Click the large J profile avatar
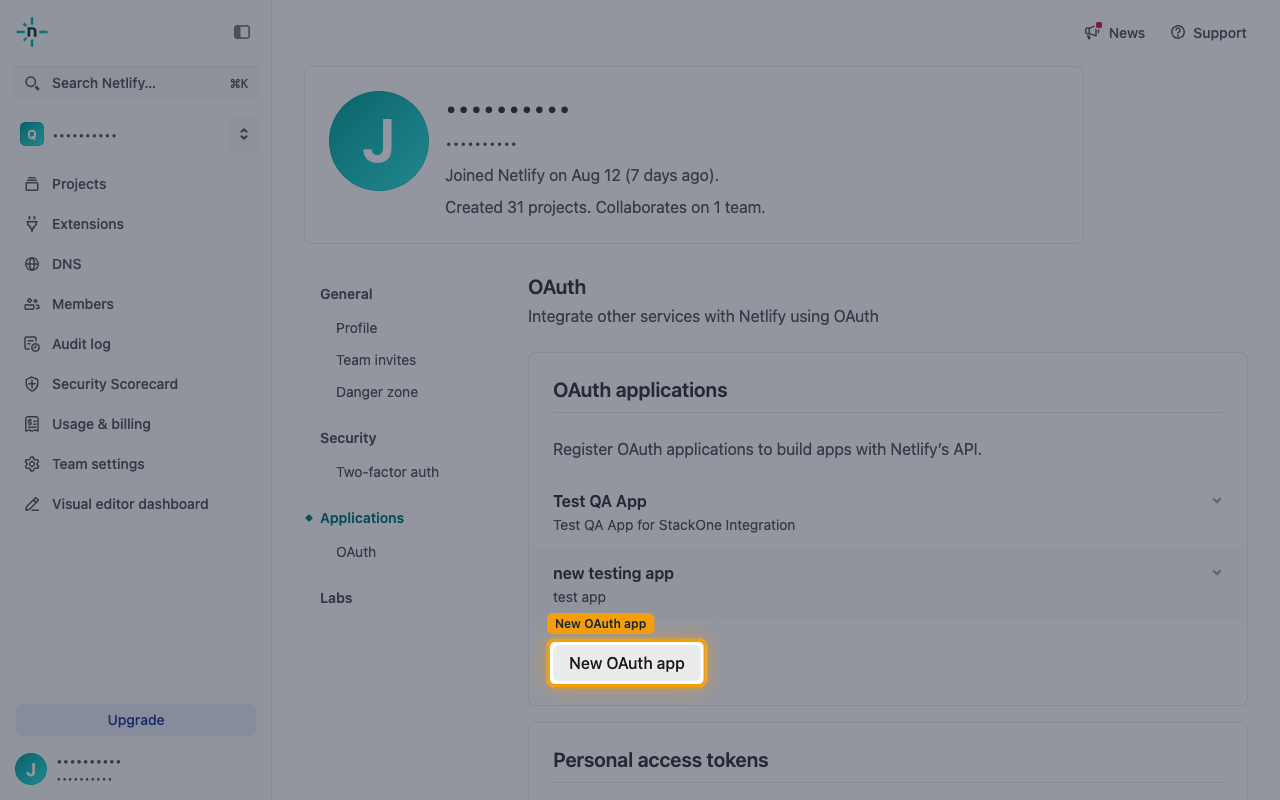This screenshot has width=1280, height=800. (x=379, y=141)
